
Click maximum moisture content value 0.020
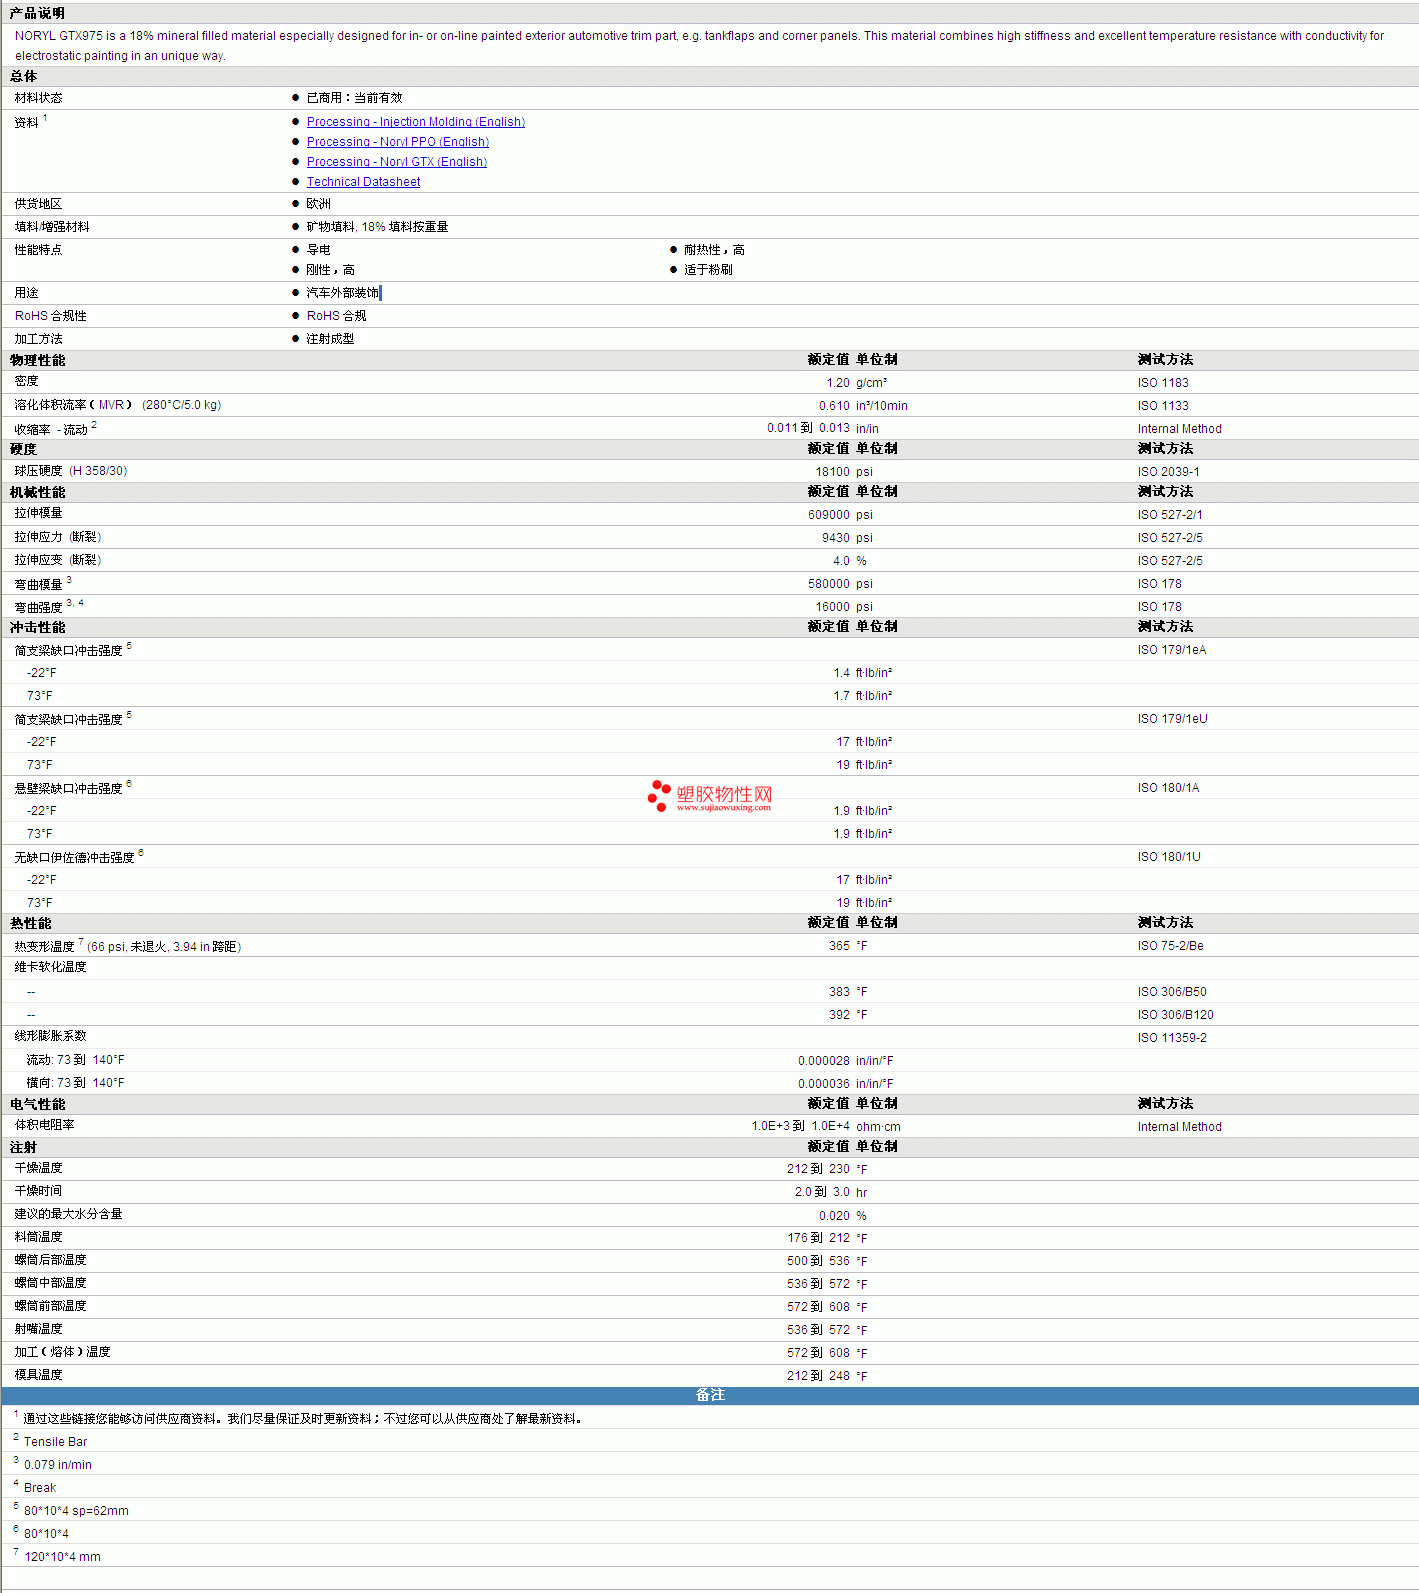tap(834, 1216)
